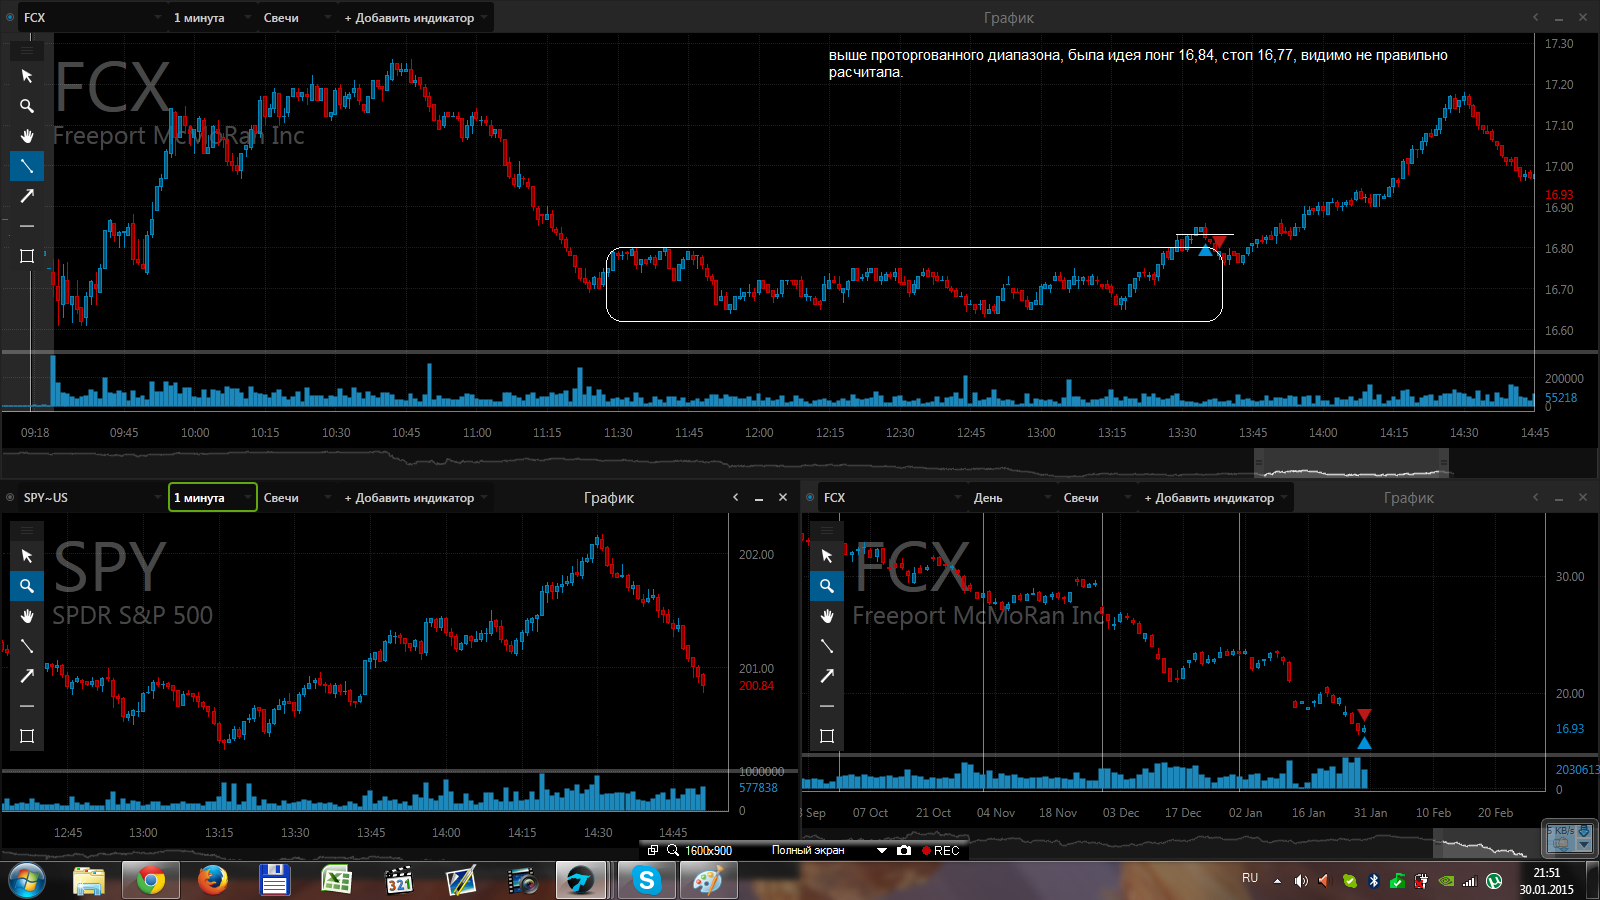Click the RU language indicator in system tray
The width and height of the screenshot is (1600, 900).
click(x=1250, y=878)
